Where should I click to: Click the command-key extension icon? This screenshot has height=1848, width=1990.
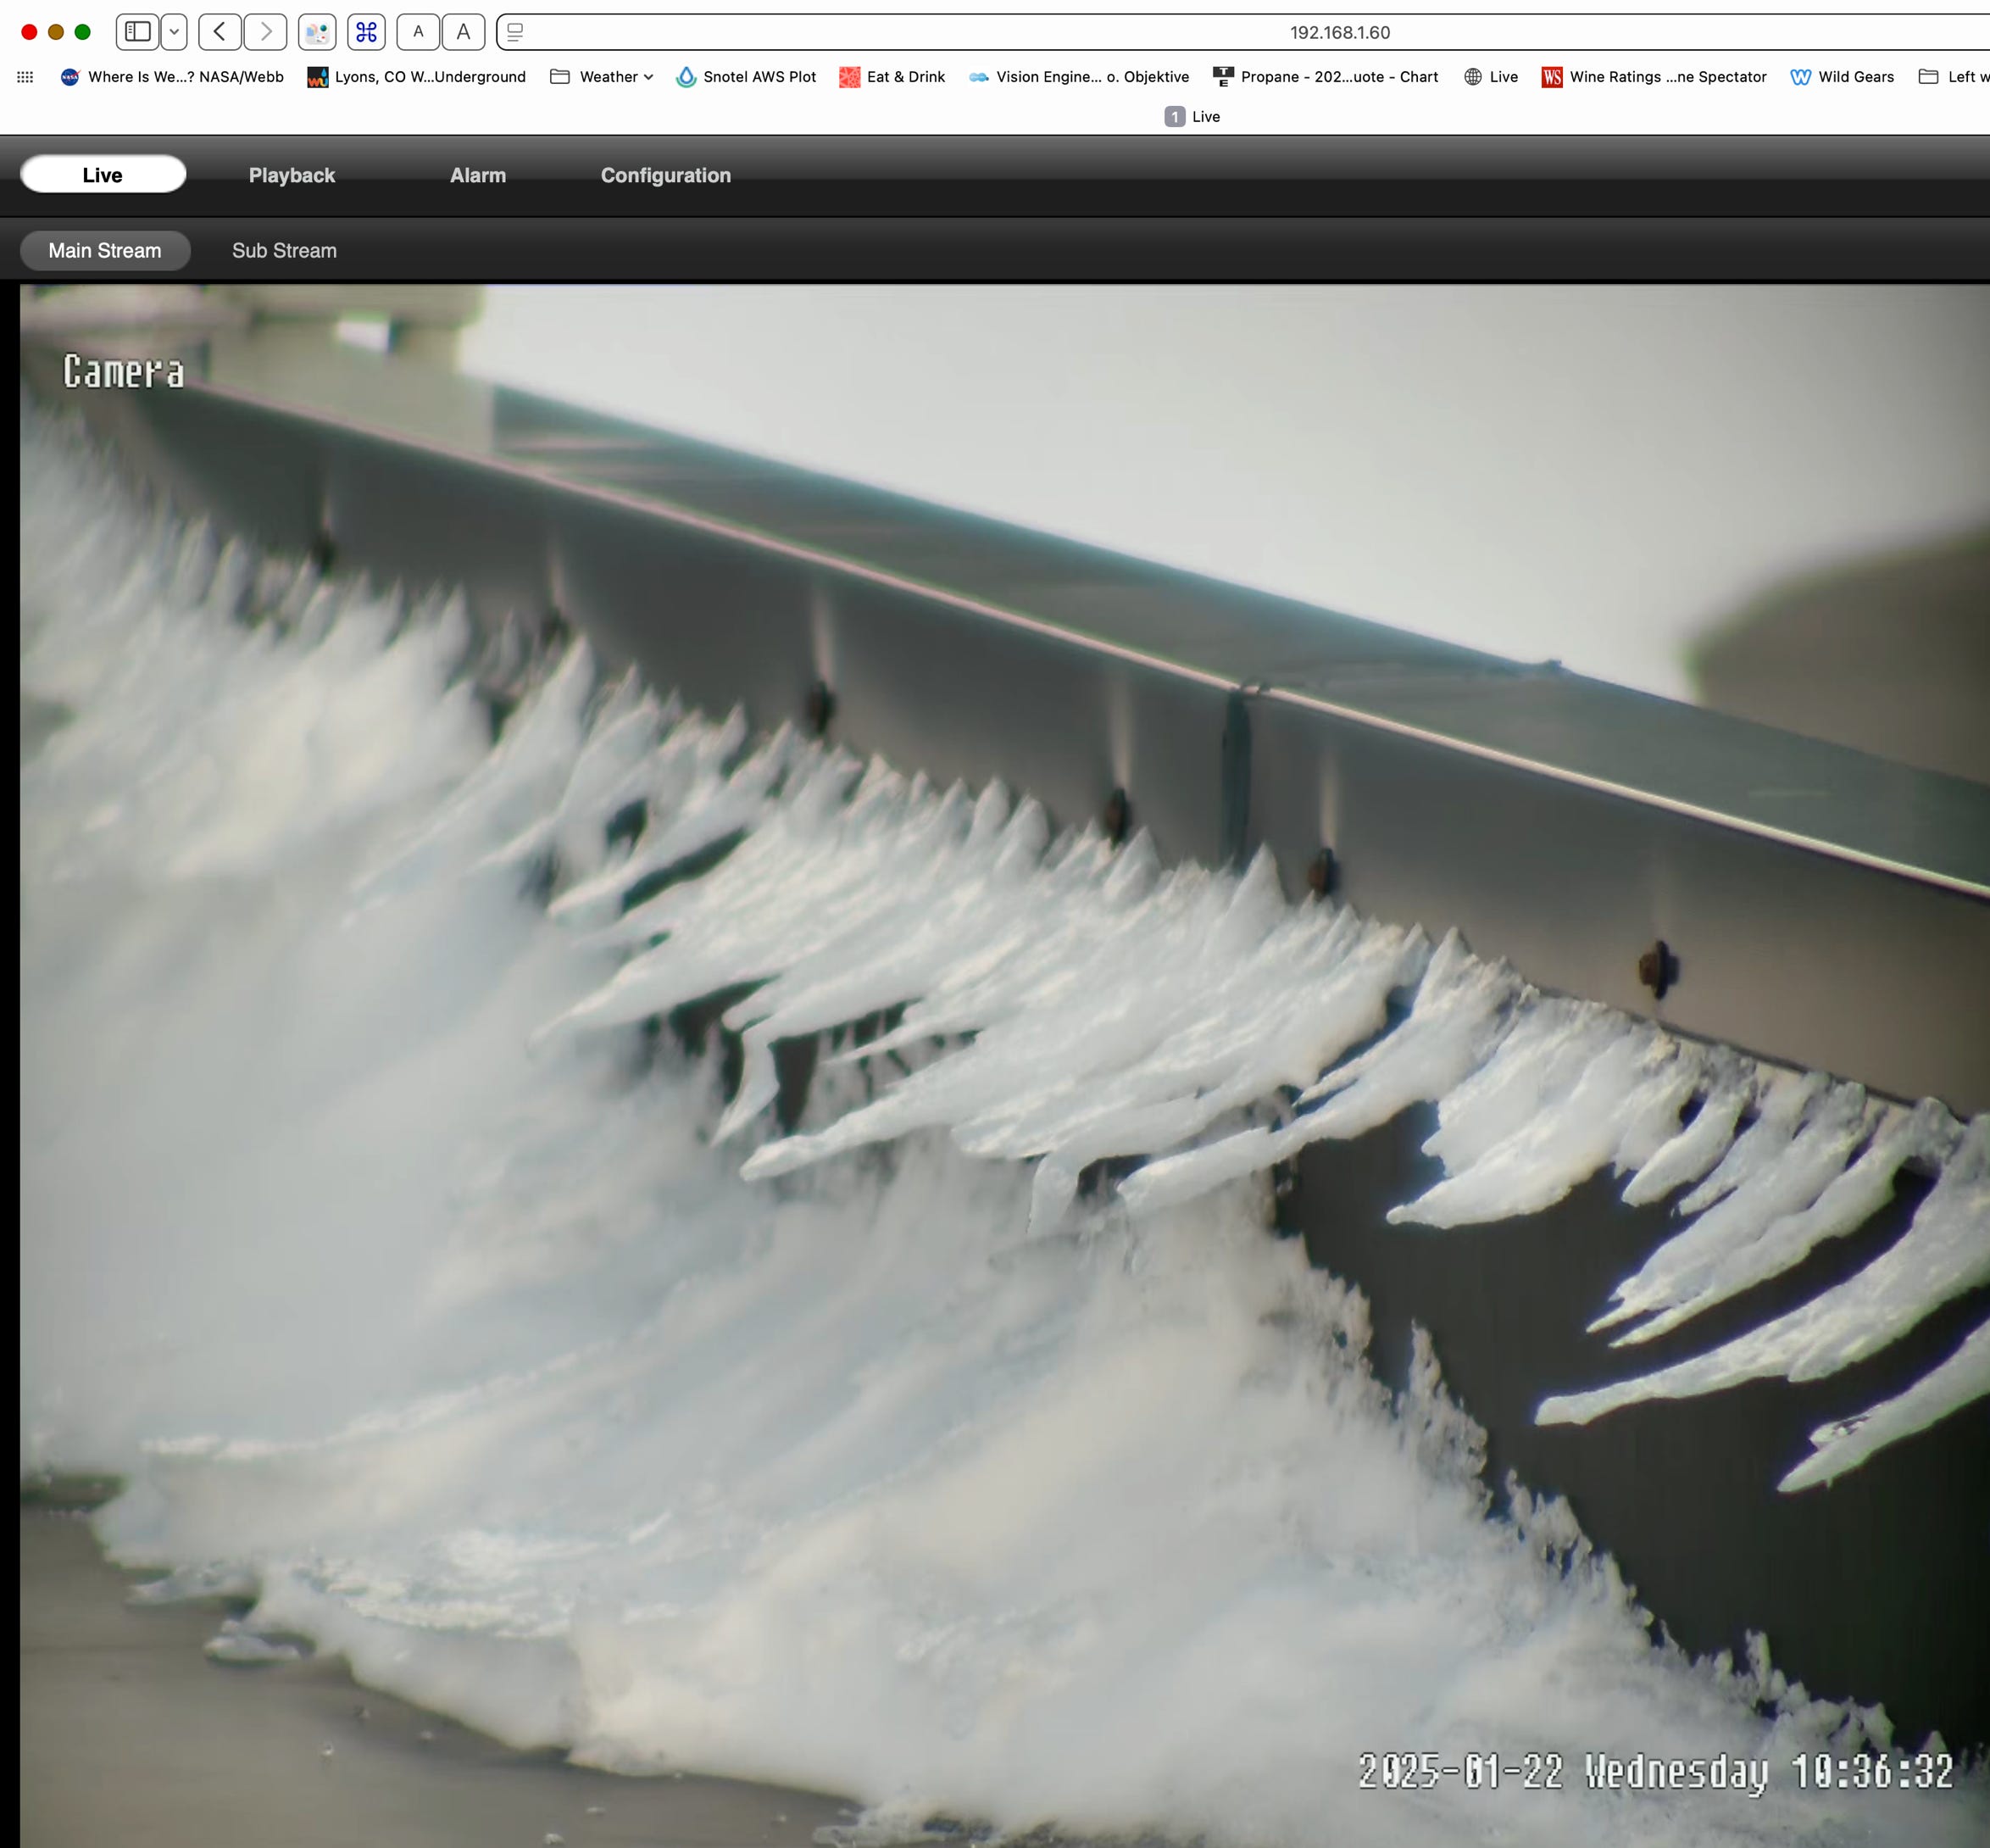click(x=366, y=32)
